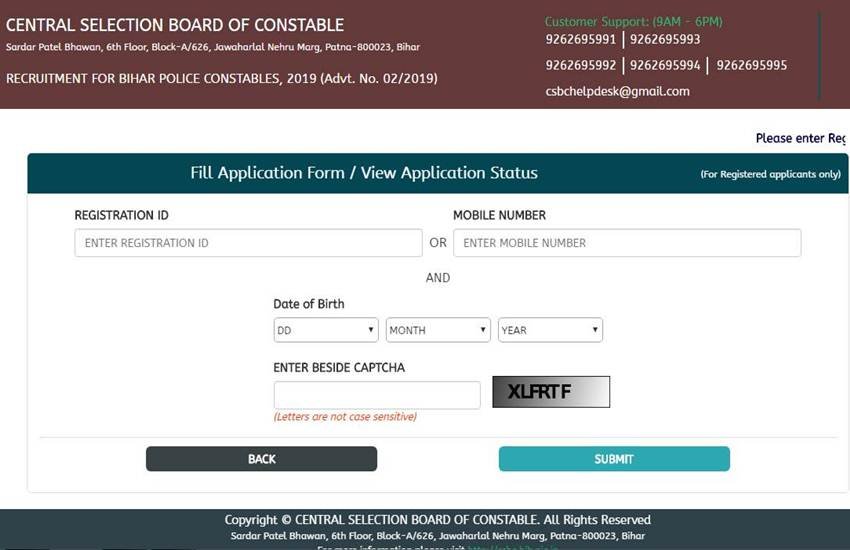Open the DD day dropdown
The height and width of the screenshot is (550, 850).
[x=326, y=330]
